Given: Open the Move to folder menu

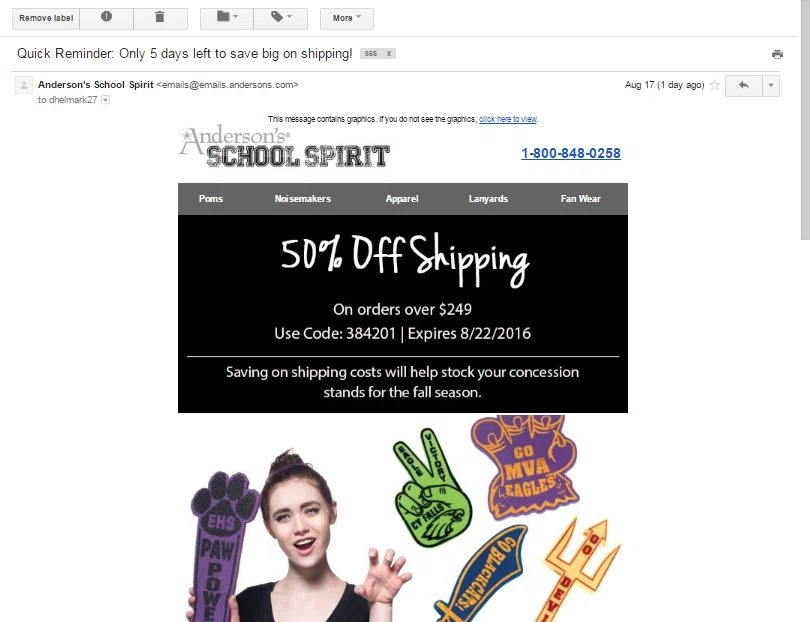Looking at the screenshot, I should 227,18.
